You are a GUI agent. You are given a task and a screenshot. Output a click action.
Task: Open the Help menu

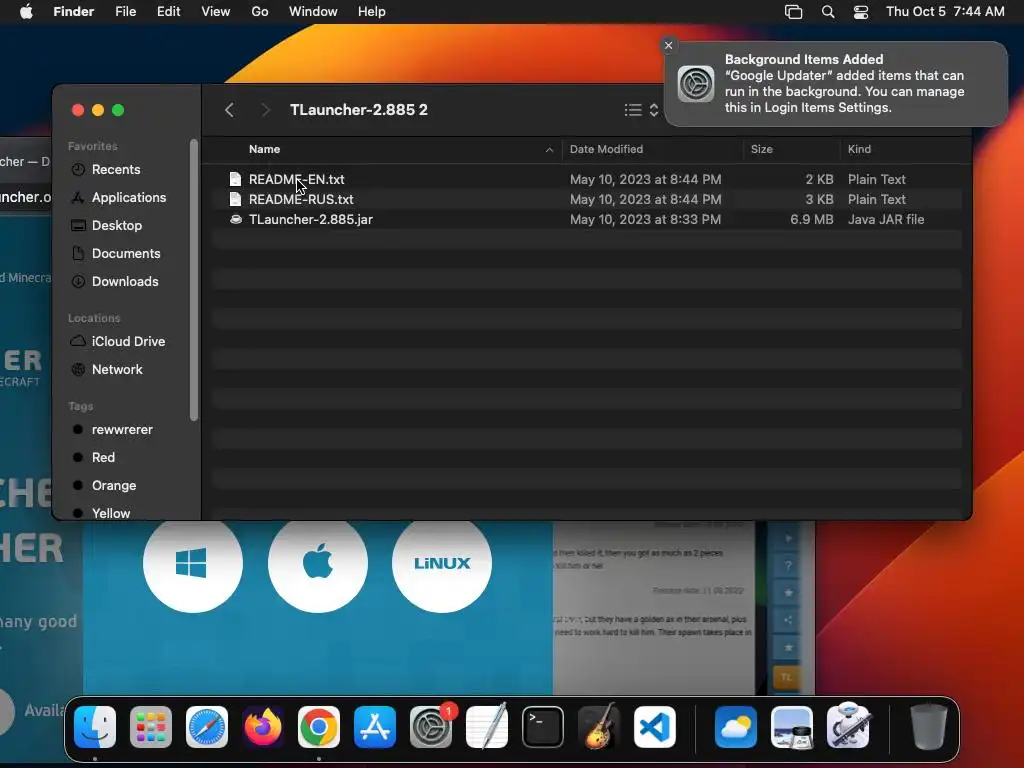(372, 12)
